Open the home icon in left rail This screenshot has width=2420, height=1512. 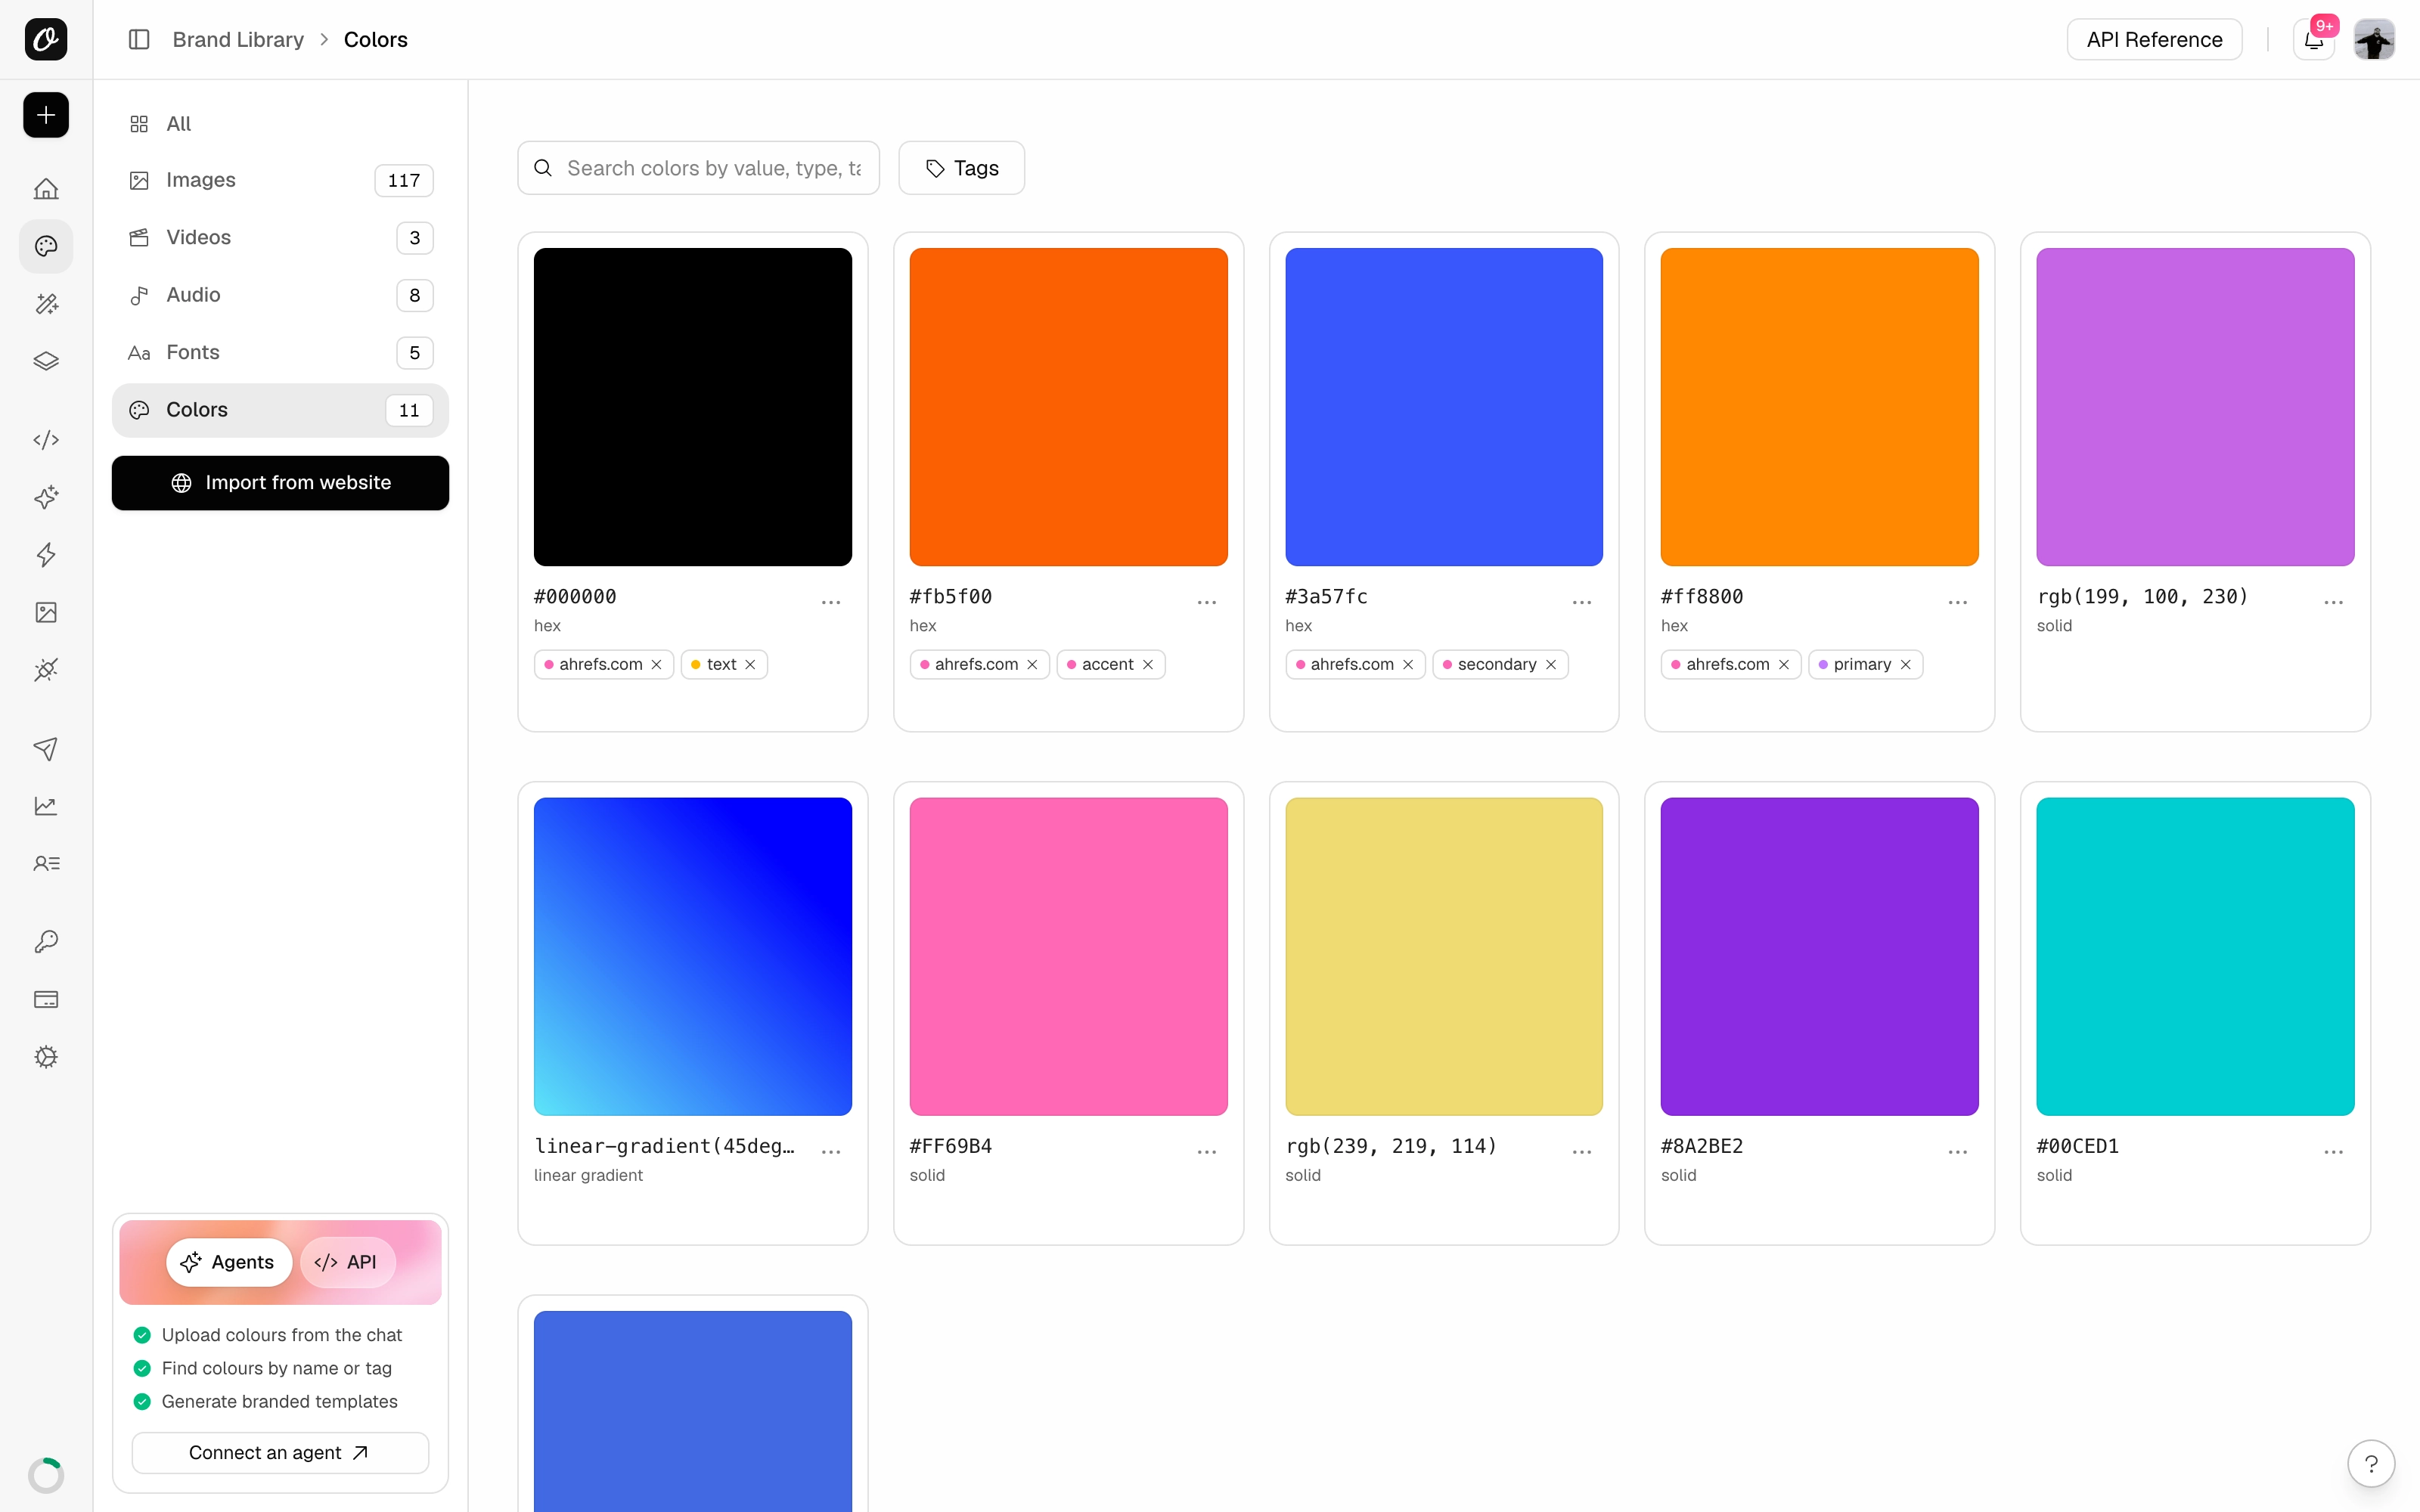[x=46, y=188]
